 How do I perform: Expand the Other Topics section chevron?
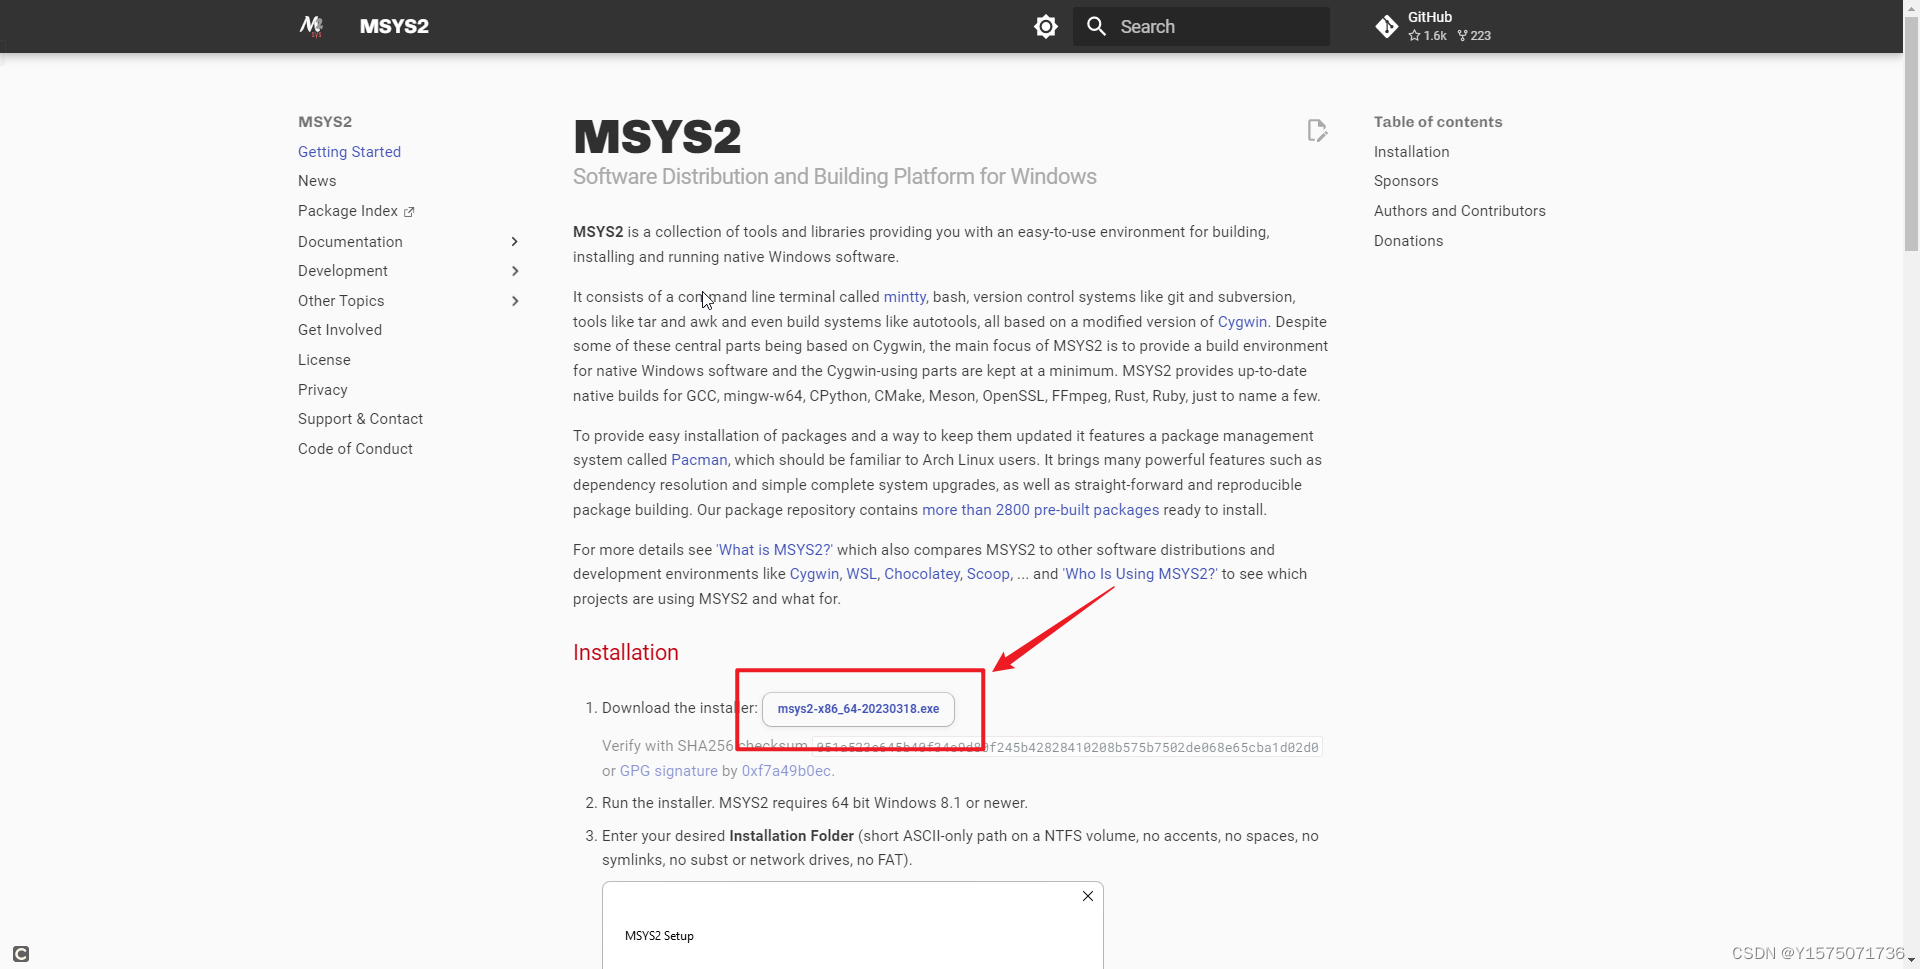(515, 301)
